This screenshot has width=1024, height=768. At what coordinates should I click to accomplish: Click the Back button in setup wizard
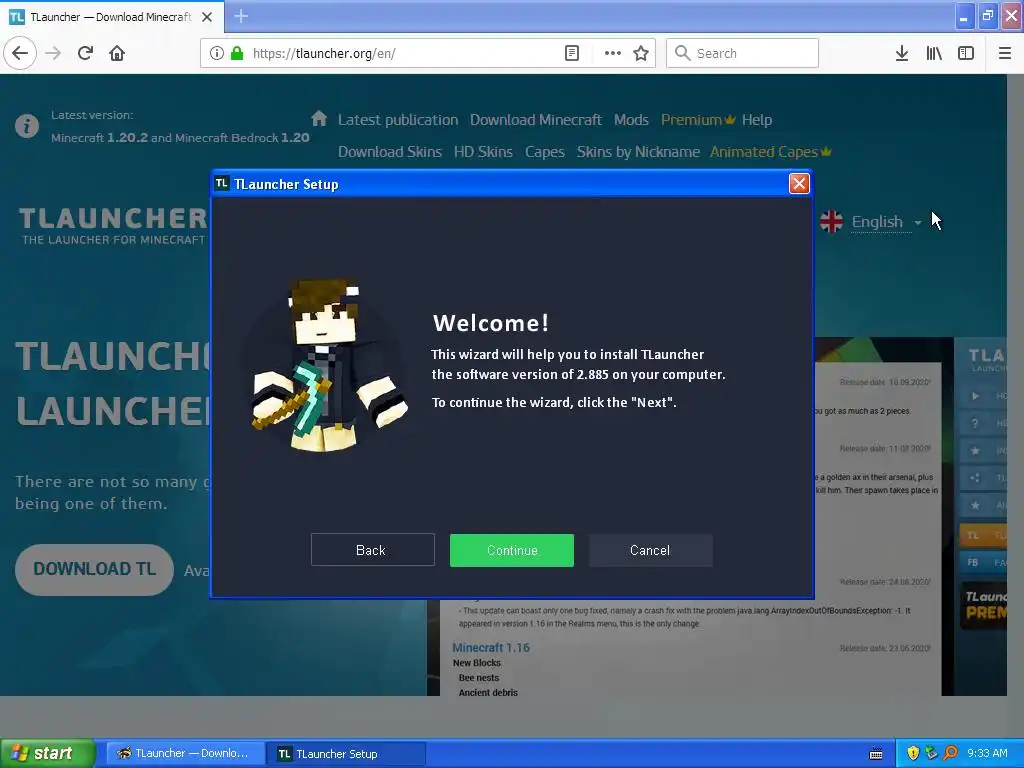point(372,550)
